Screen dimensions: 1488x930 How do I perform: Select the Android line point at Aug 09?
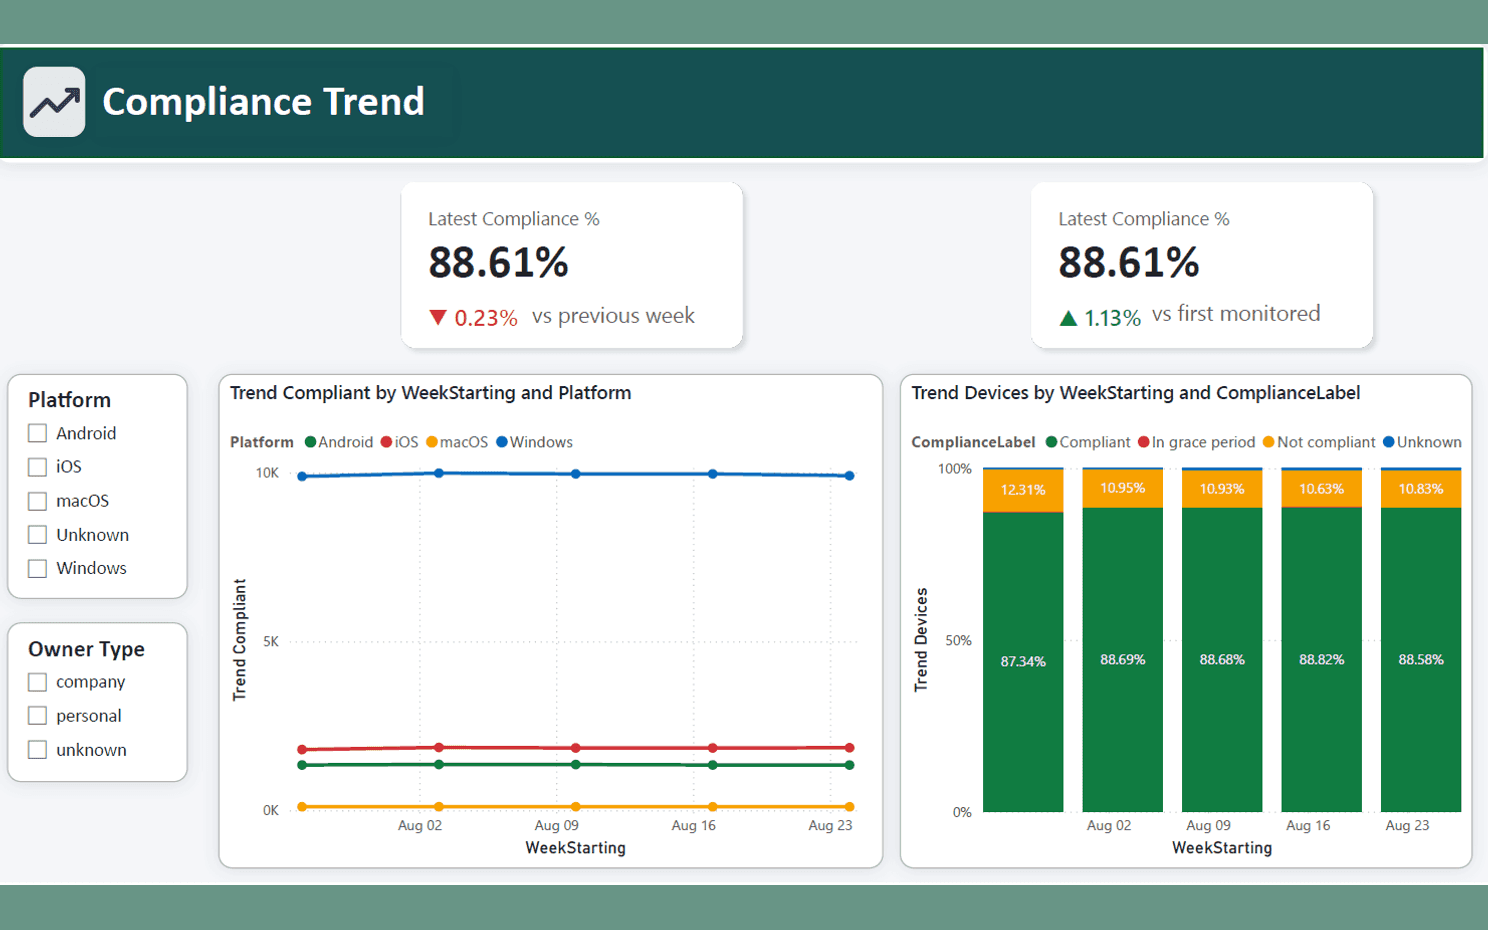point(576,765)
